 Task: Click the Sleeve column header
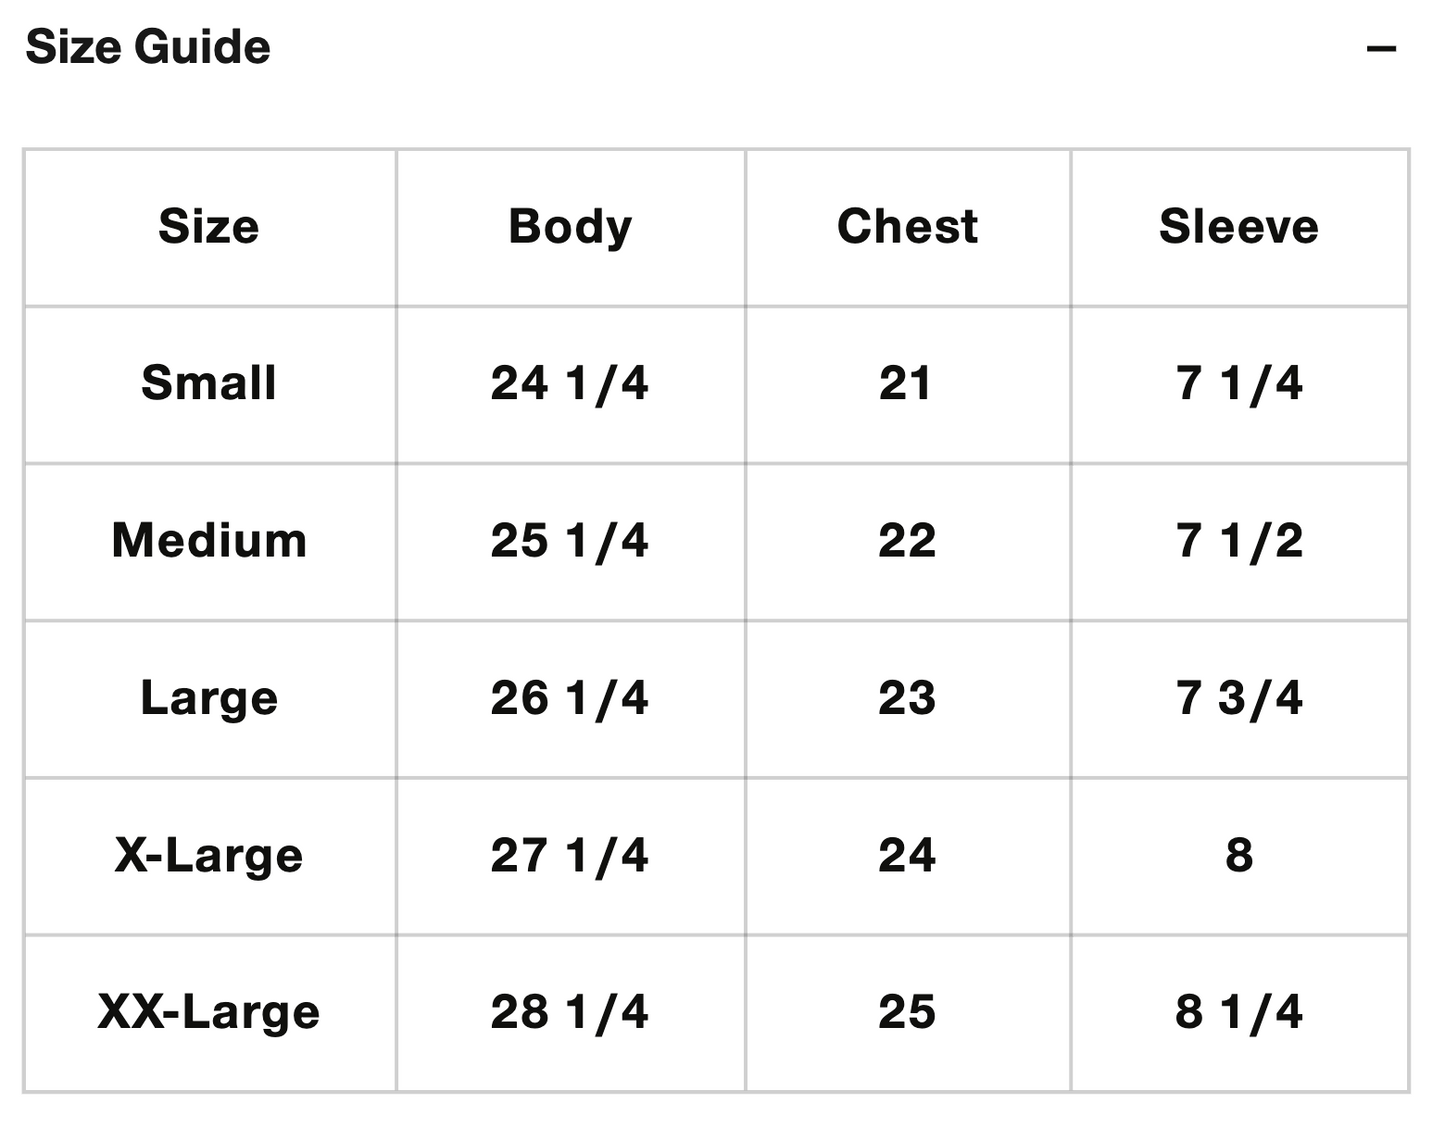[1238, 227]
